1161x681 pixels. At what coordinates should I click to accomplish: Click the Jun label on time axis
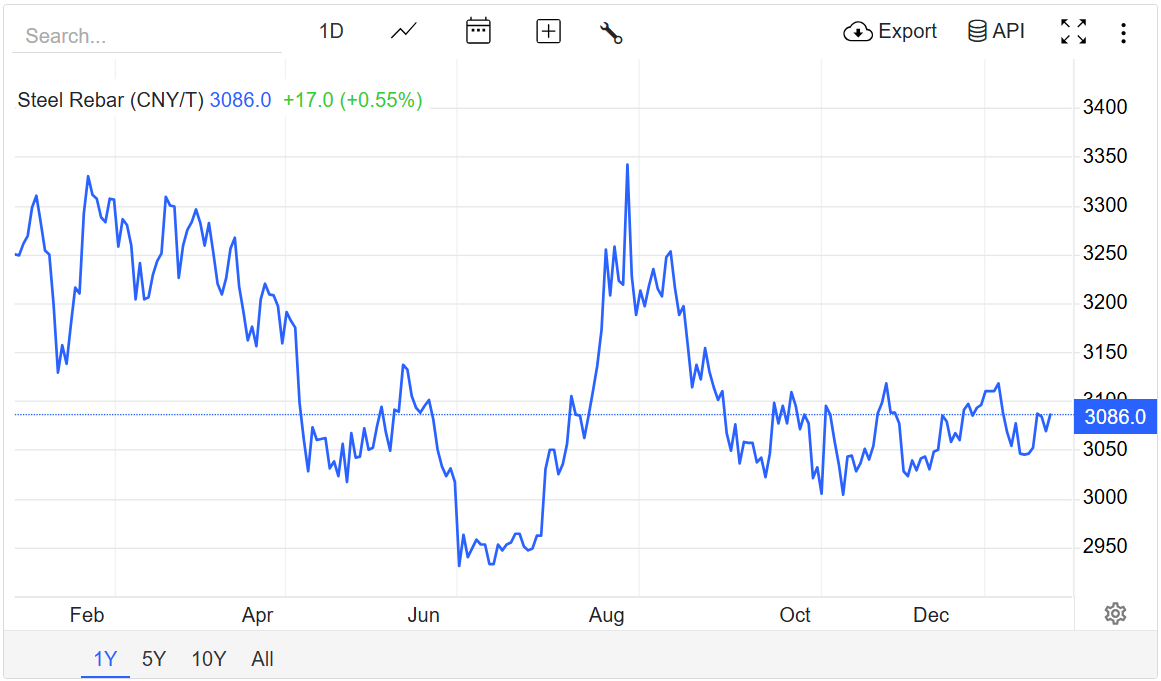423,615
